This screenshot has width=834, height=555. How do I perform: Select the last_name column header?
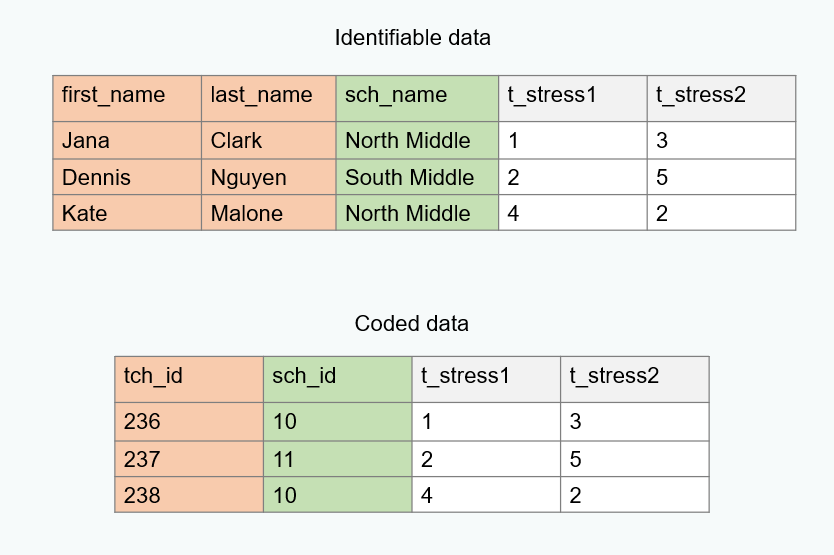coord(268,97)
